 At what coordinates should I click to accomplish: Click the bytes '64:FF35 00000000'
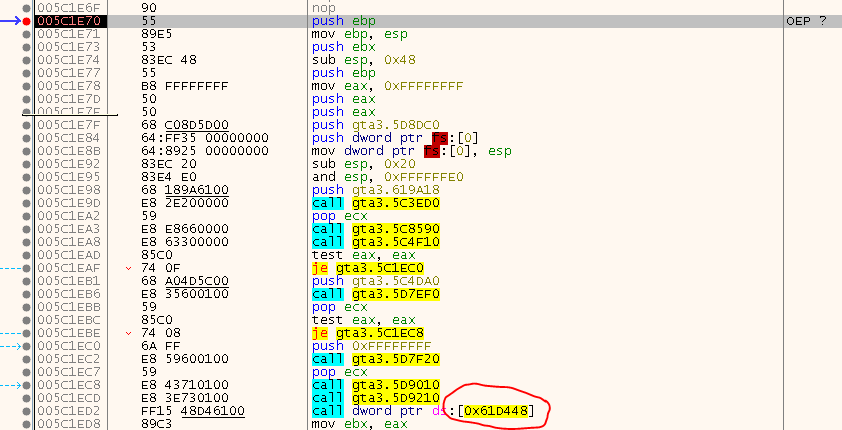point(205,138)
